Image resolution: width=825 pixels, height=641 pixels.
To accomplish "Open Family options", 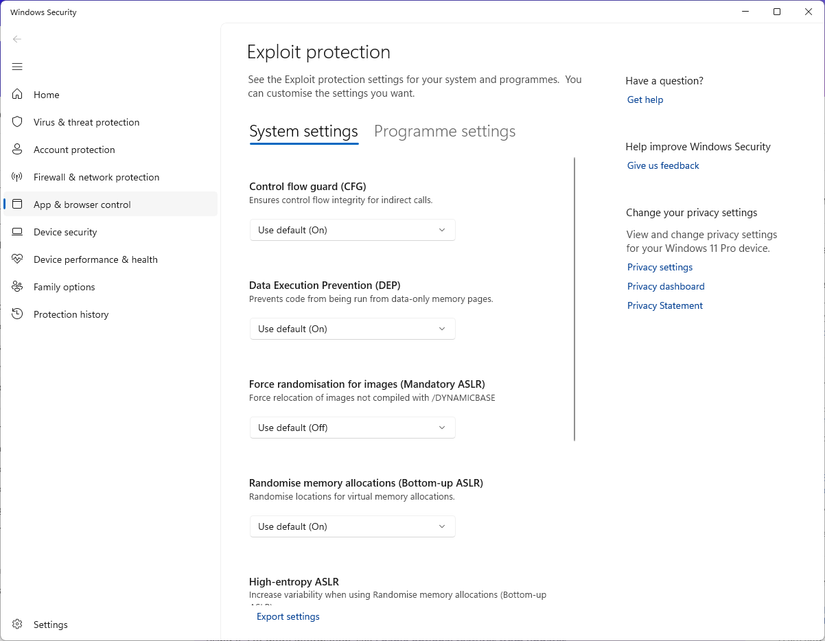I will 70,286.
